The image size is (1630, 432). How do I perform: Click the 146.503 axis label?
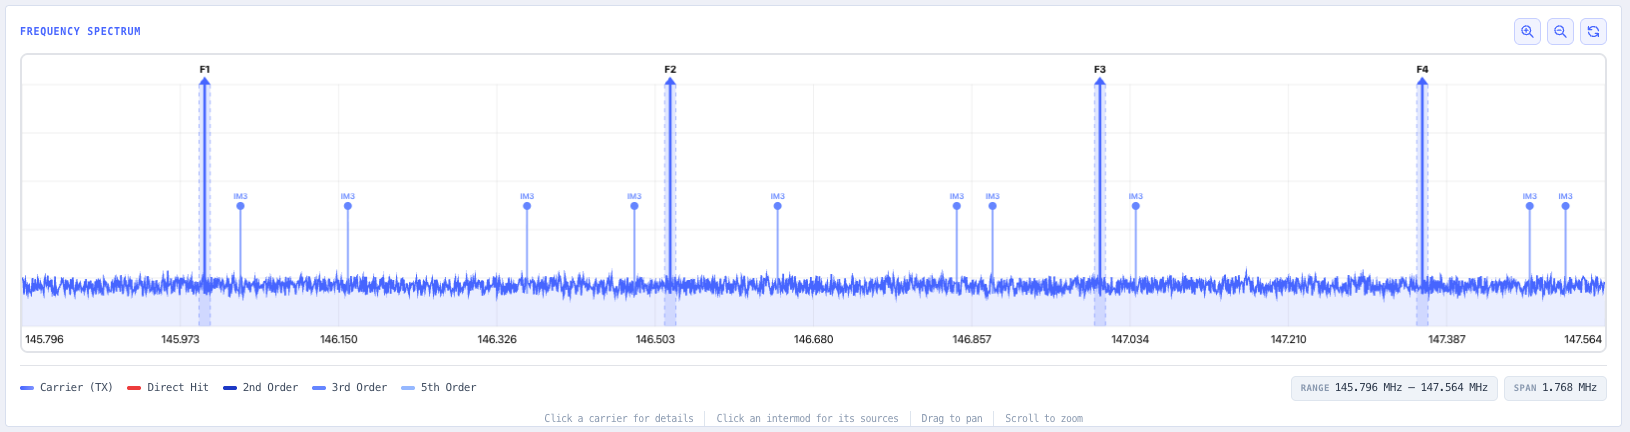click(655, 340)
